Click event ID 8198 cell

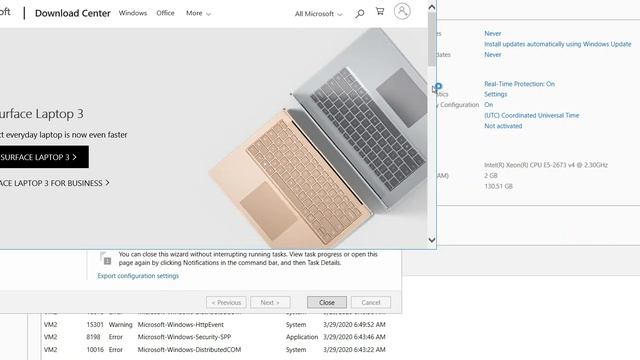[93, 337]
